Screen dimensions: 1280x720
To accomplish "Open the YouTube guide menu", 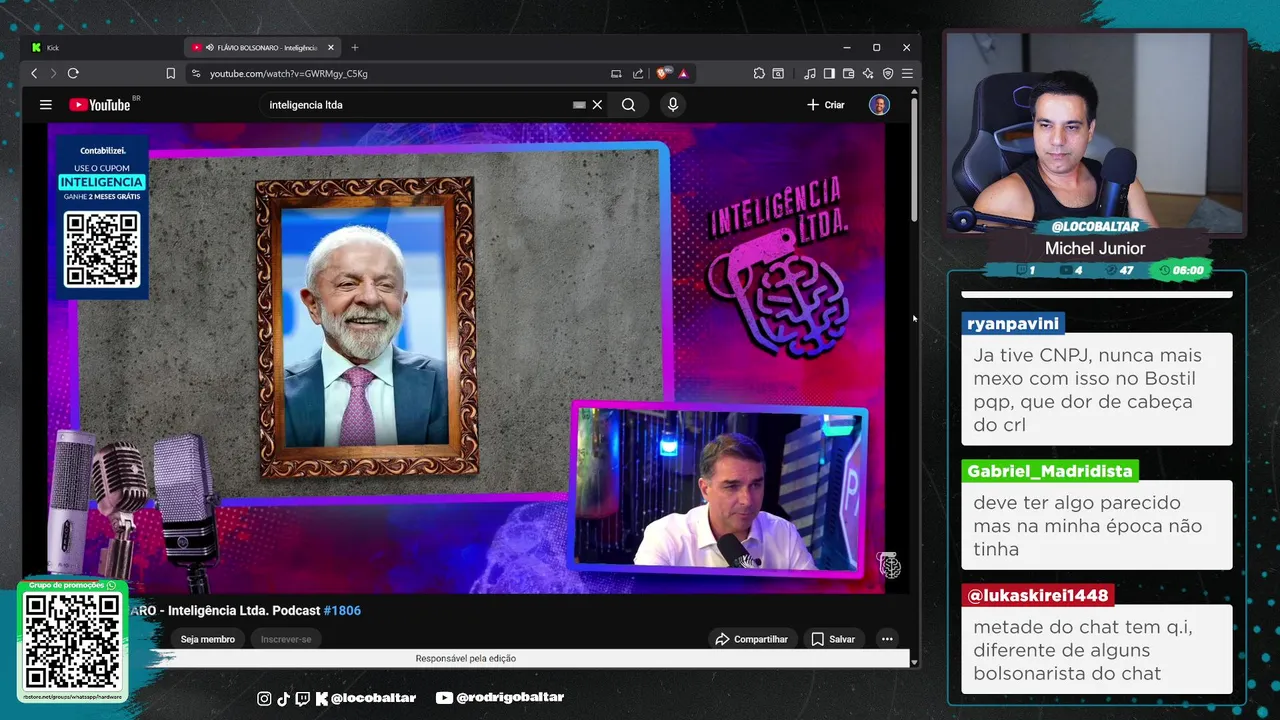I will tap(45, 104).
